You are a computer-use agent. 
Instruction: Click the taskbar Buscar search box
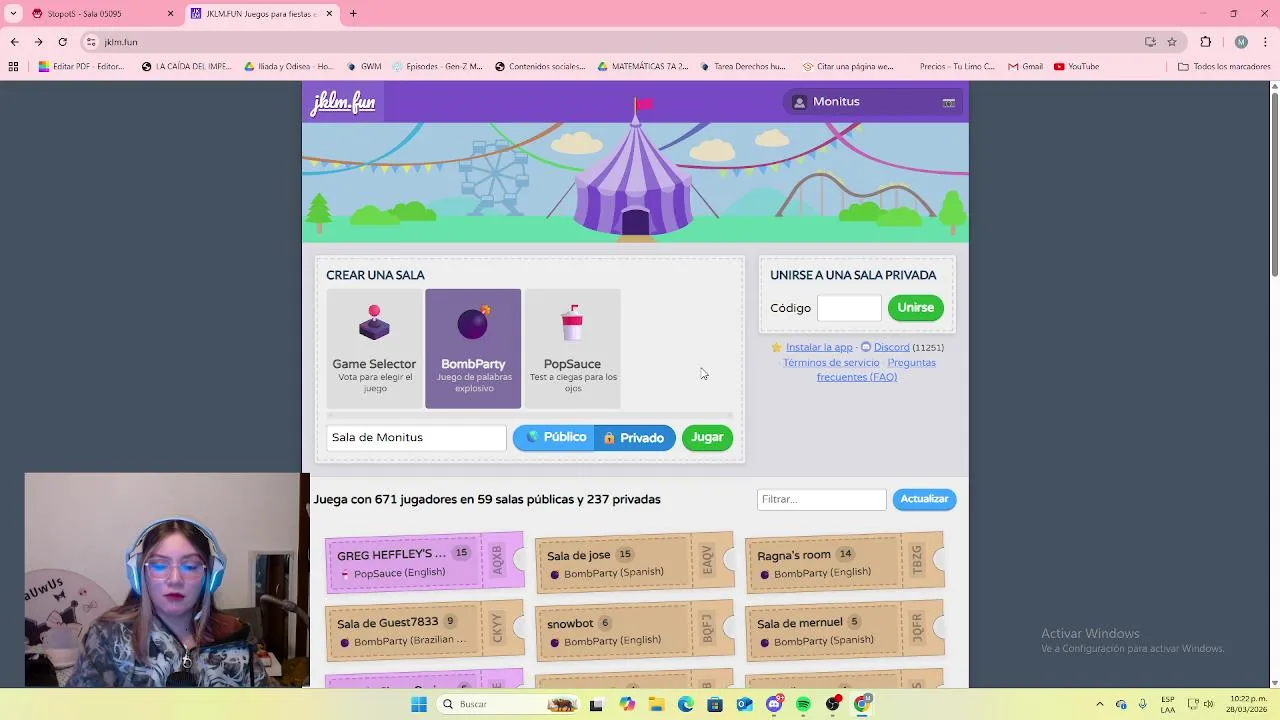coord(508,704)
